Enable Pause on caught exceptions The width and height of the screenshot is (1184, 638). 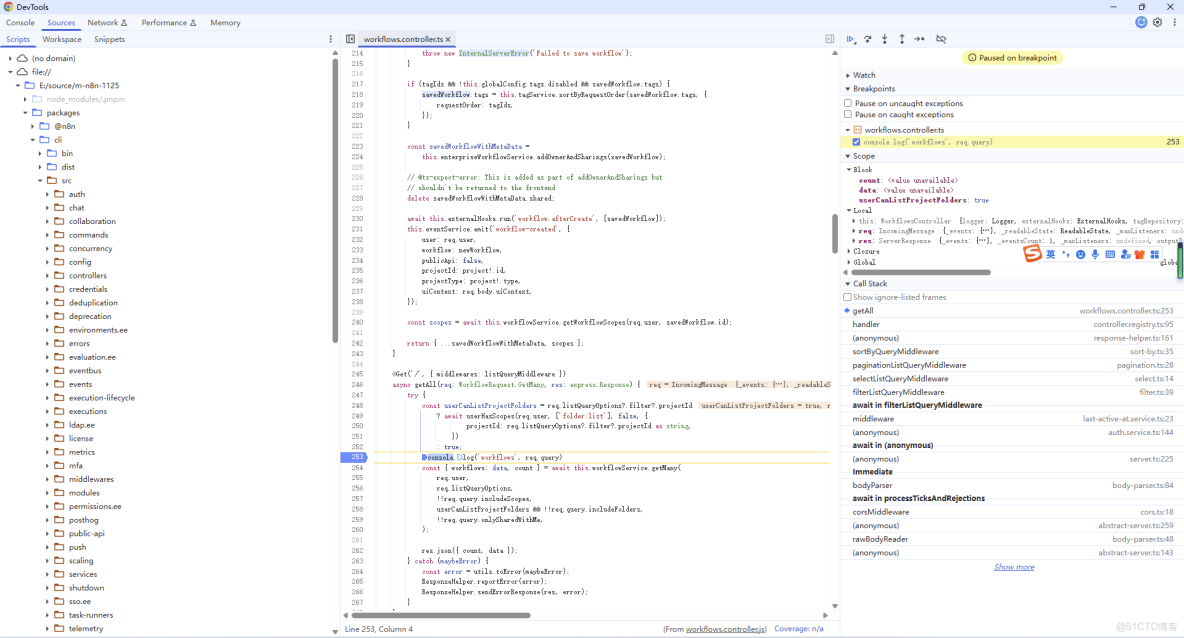pyautogui.click(x=848, y=114)
